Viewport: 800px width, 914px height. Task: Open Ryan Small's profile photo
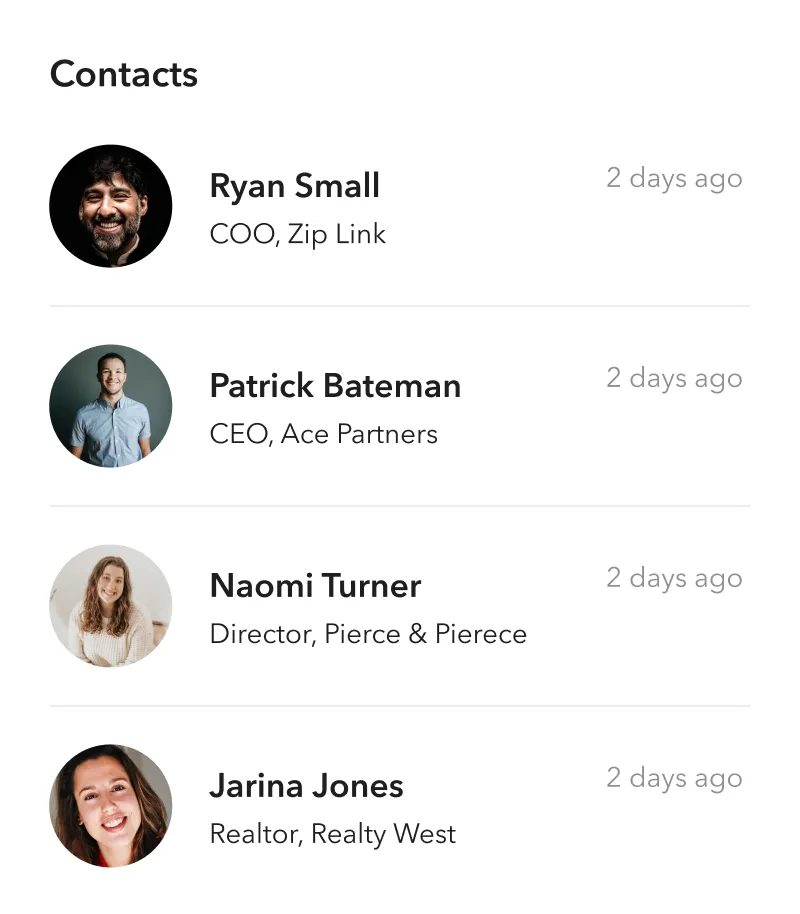click(x=111, y=206)
